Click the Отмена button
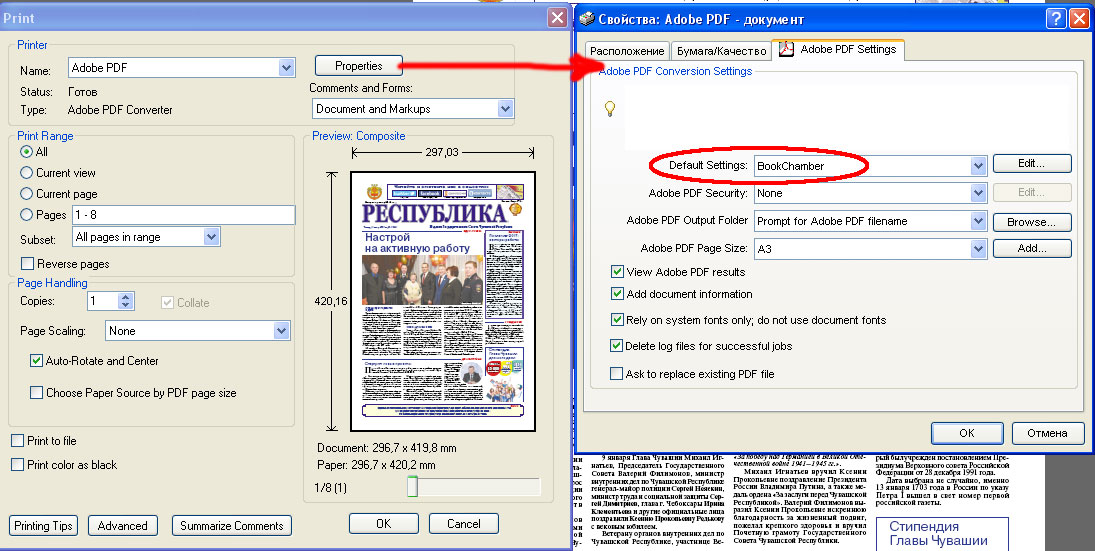Screen dimensions: 1095x551 (x=1048, y=433)
